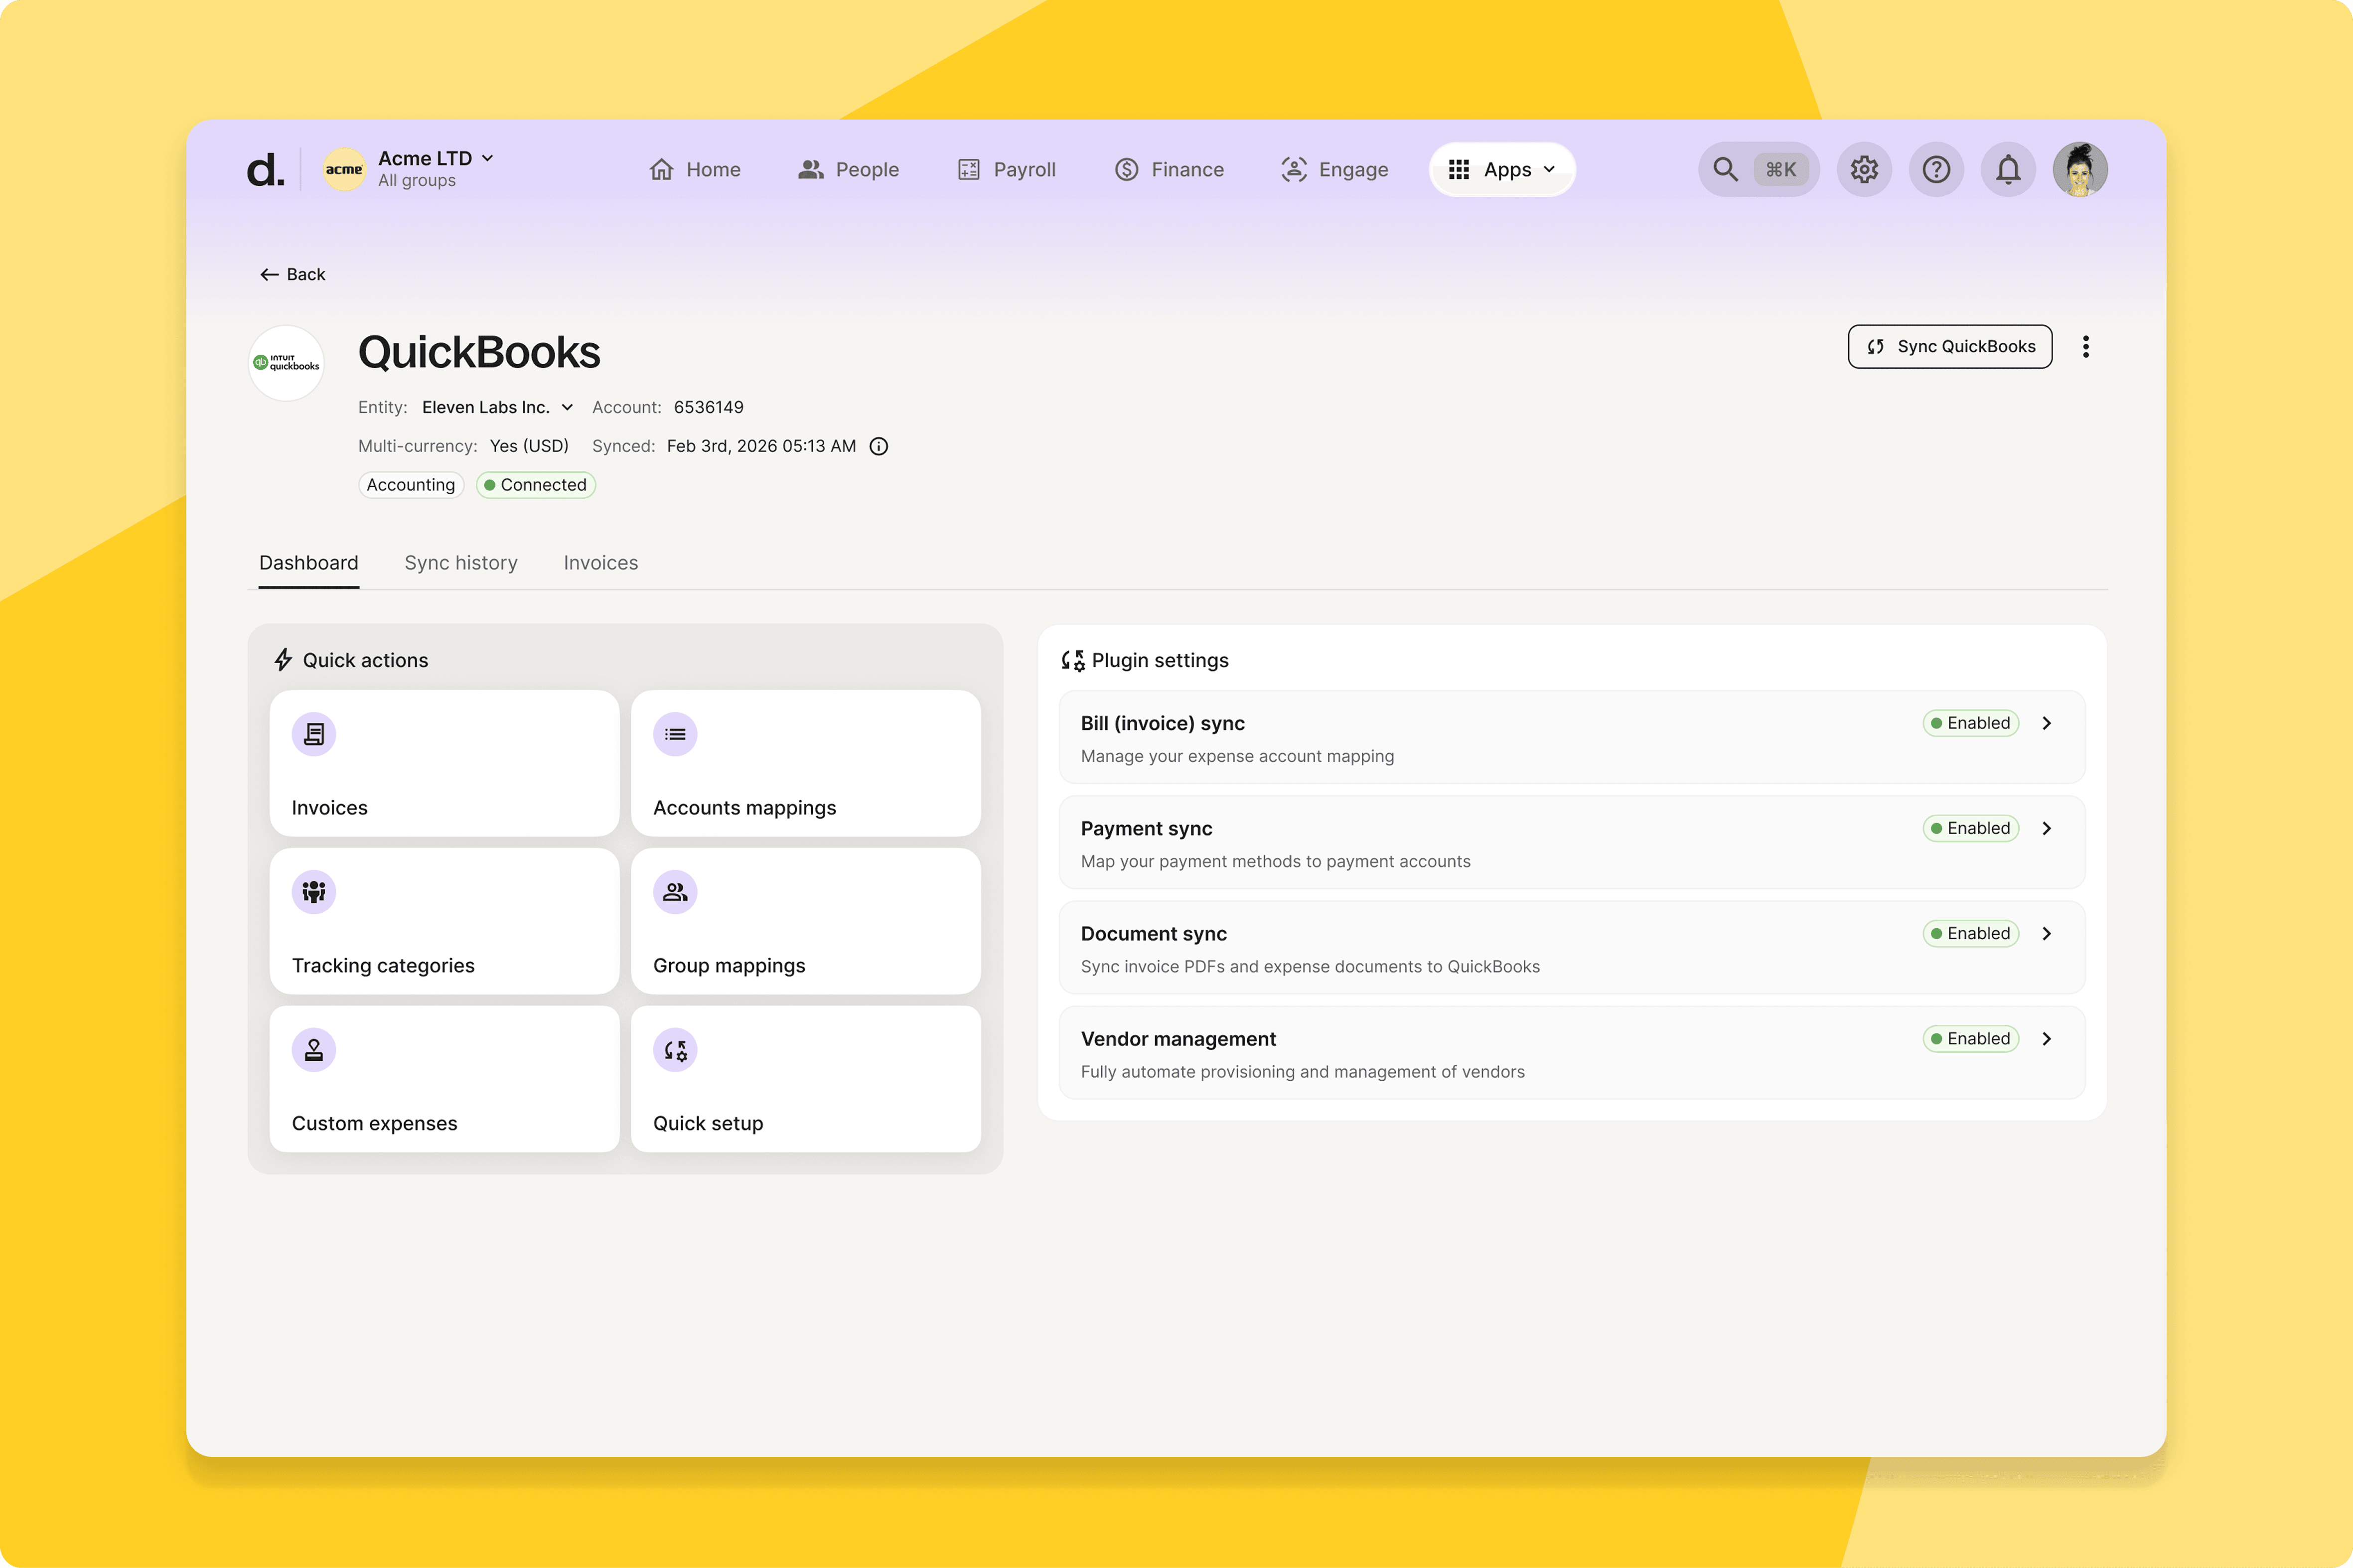The image size is (2353, 1568).
Task: Click the Acme company logo badge
Action: (x=344, y=169)
